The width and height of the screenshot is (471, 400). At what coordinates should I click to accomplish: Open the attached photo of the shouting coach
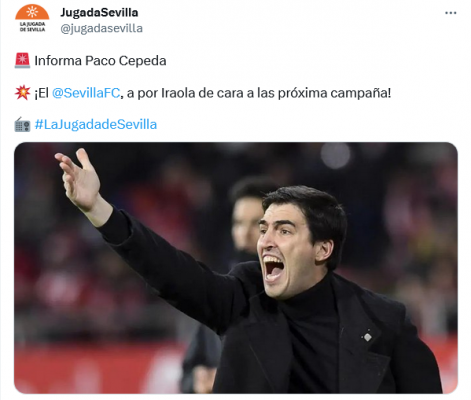[x=236, y=268]
